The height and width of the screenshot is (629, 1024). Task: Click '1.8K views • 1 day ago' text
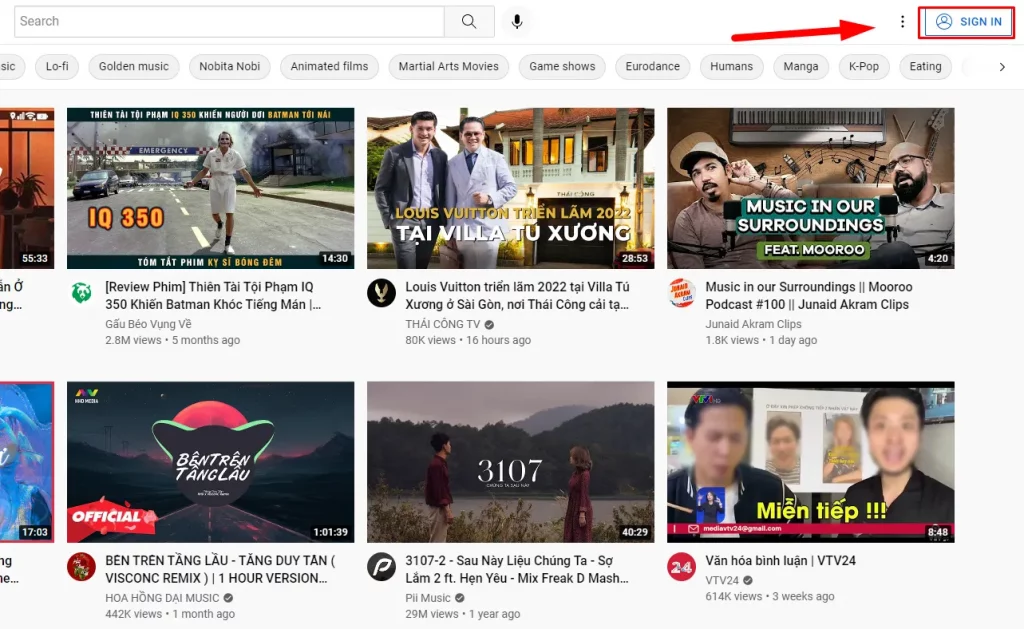click(761, 340)
